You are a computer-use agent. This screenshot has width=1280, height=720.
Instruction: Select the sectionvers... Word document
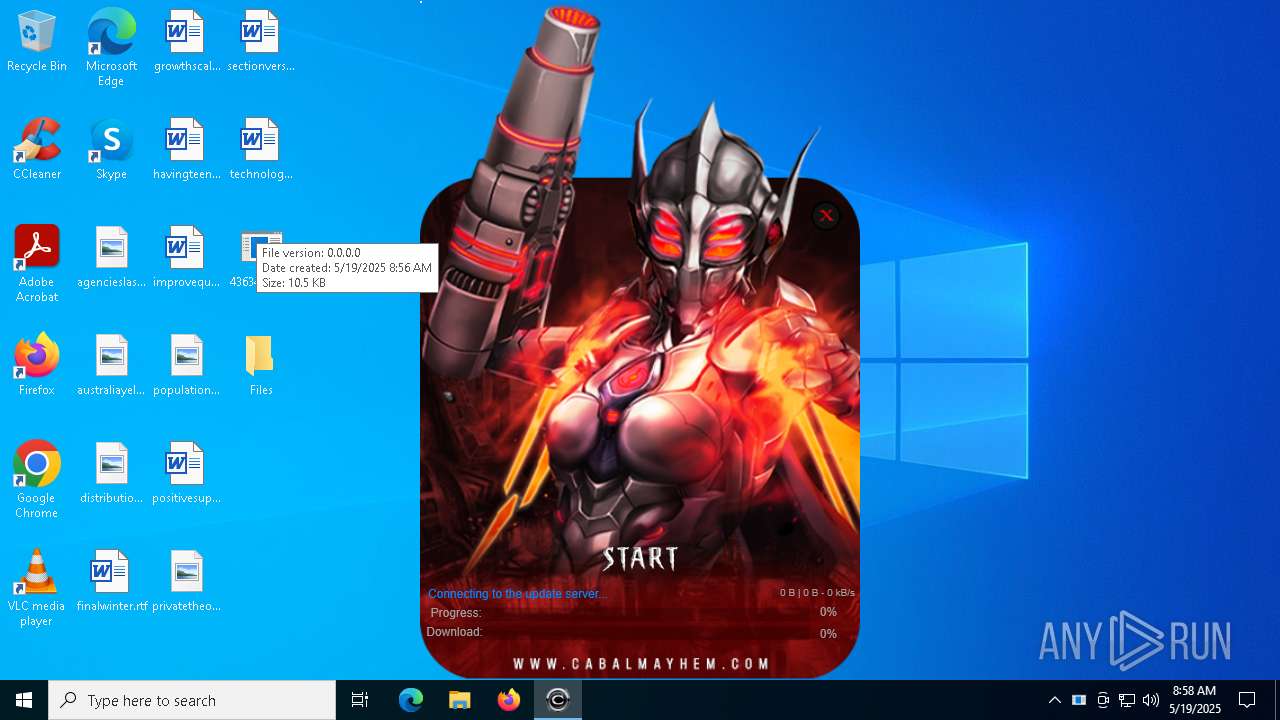click(260, 41)
